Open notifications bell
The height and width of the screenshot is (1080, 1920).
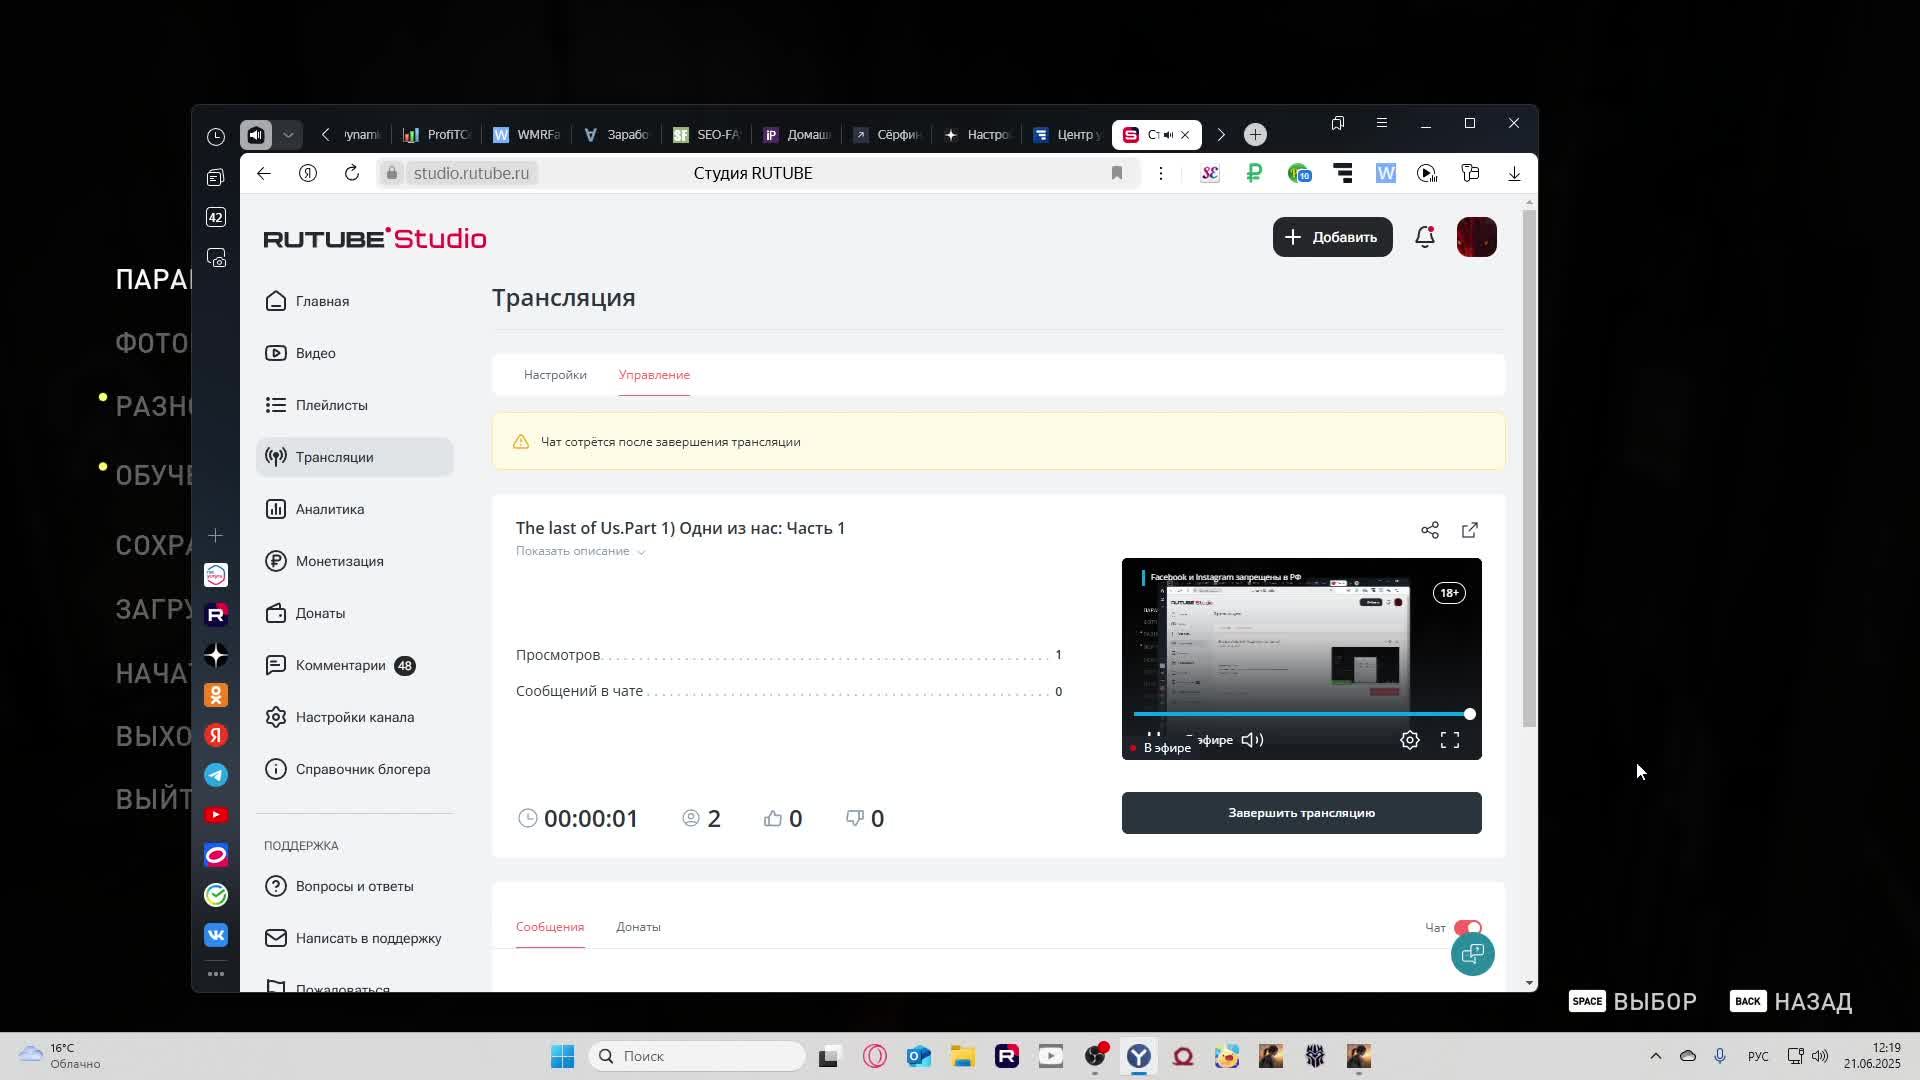pyautogui.click(x=1425, y=237)
